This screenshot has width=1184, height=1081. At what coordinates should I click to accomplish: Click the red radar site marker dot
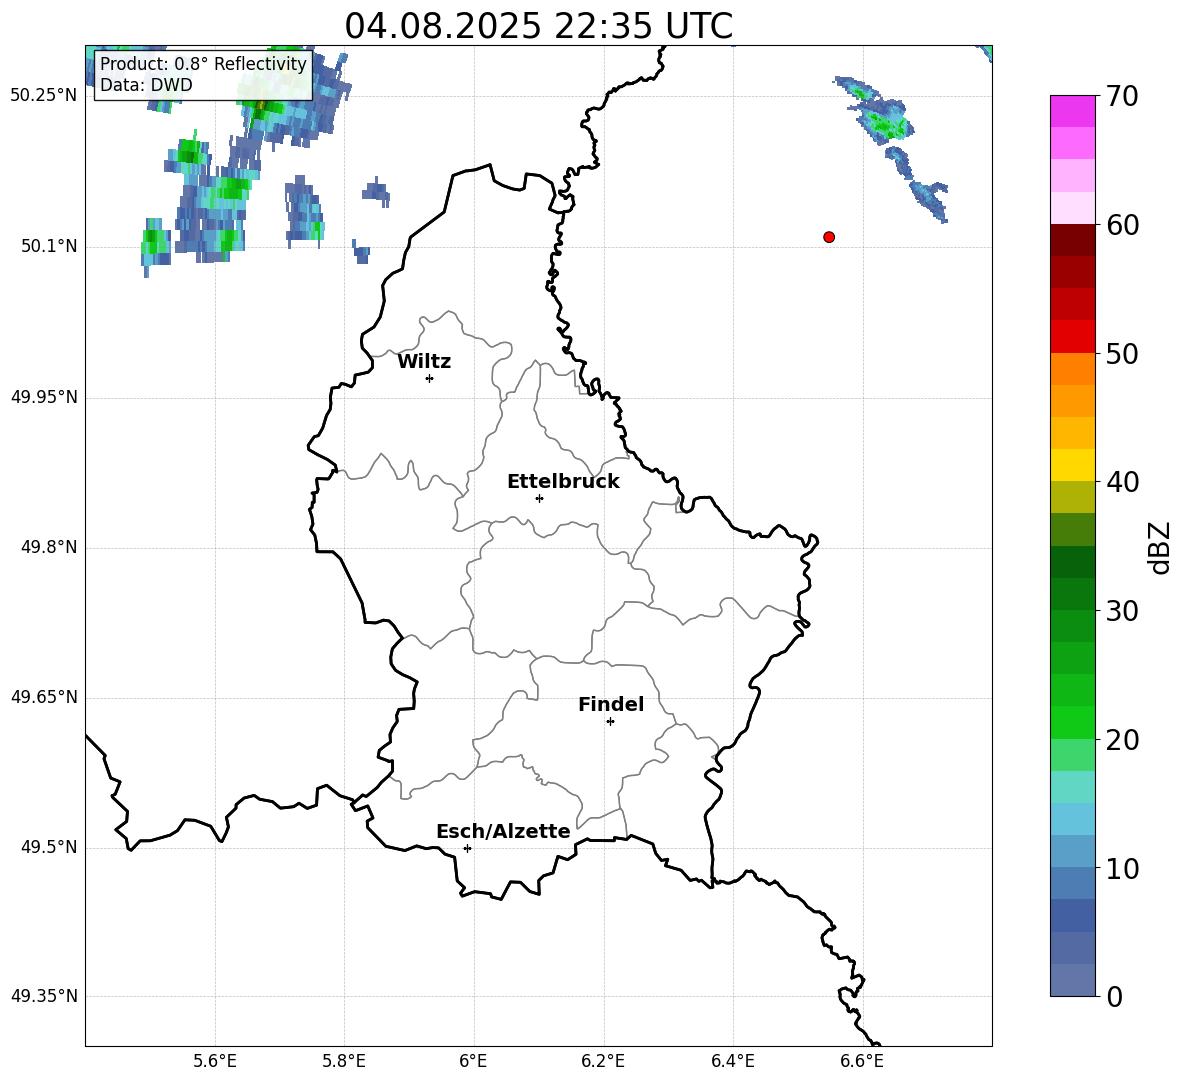click(829, 237)
